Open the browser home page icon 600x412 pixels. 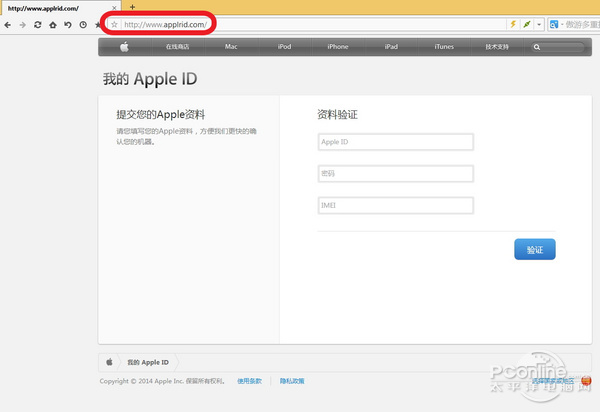tap(53, 25)
